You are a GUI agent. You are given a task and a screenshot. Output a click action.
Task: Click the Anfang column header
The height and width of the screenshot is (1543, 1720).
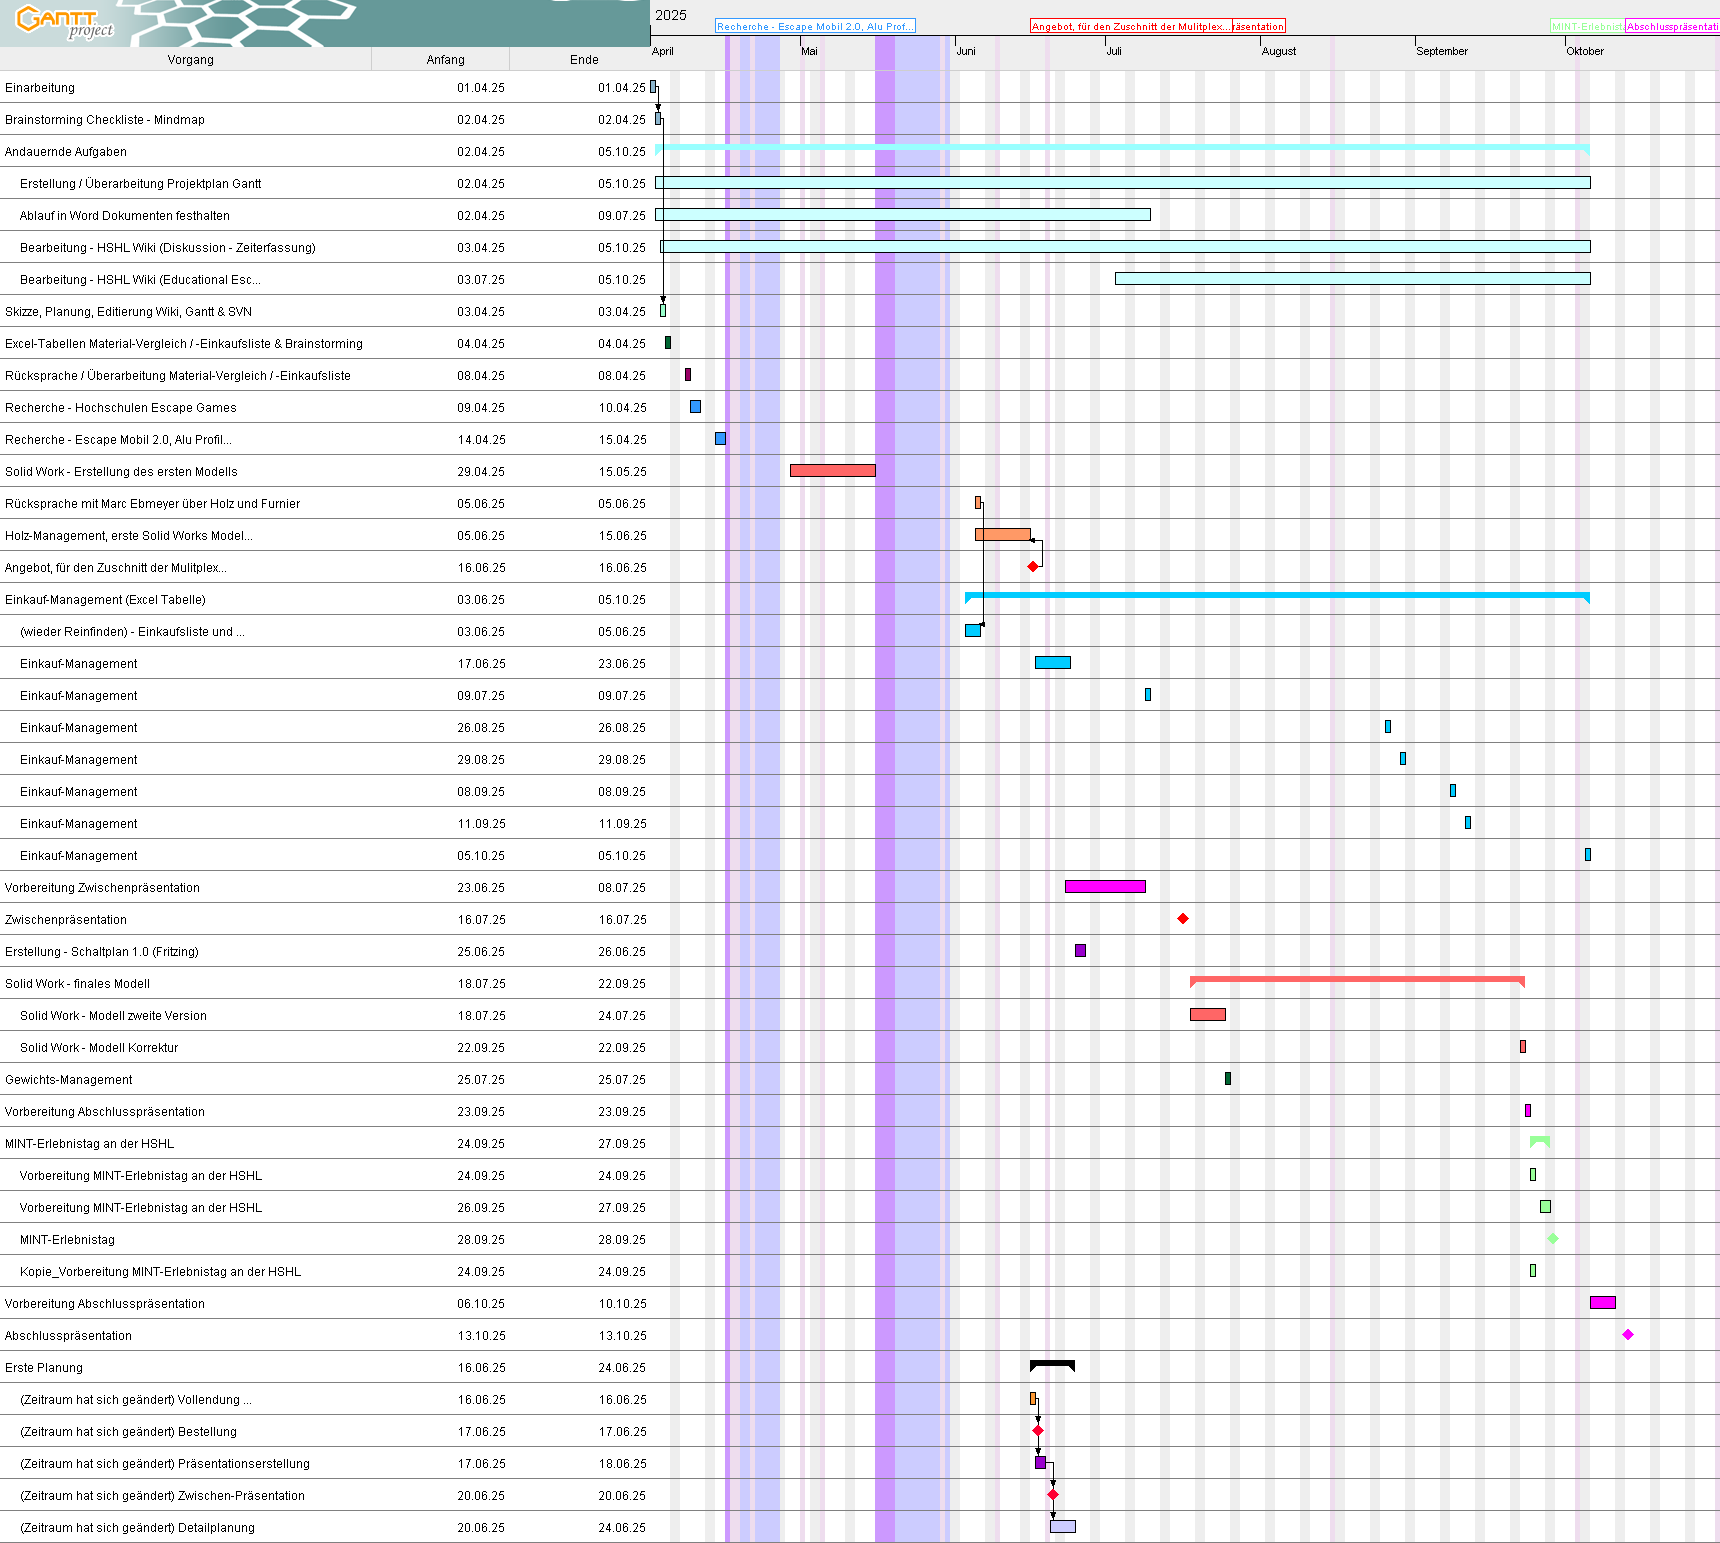coord(445,60)
